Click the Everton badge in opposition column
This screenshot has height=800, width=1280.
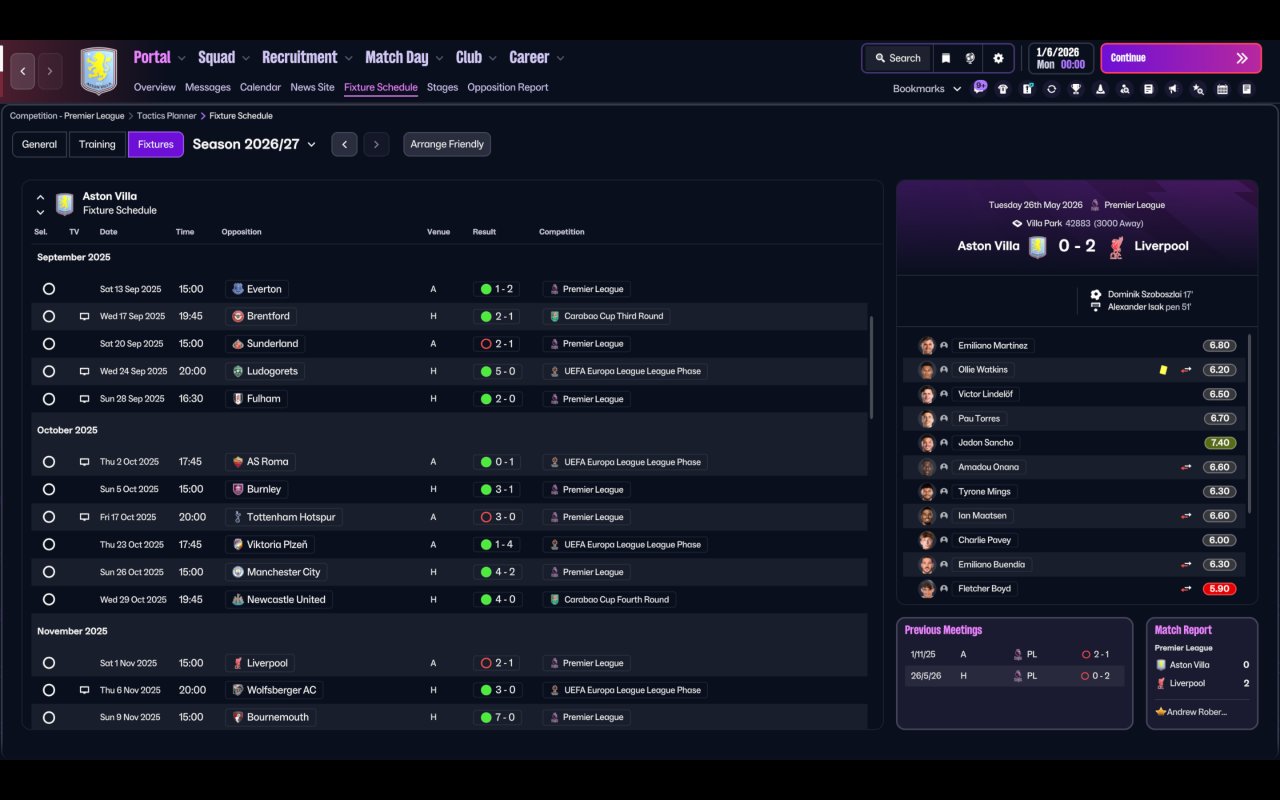pos(237,289)
